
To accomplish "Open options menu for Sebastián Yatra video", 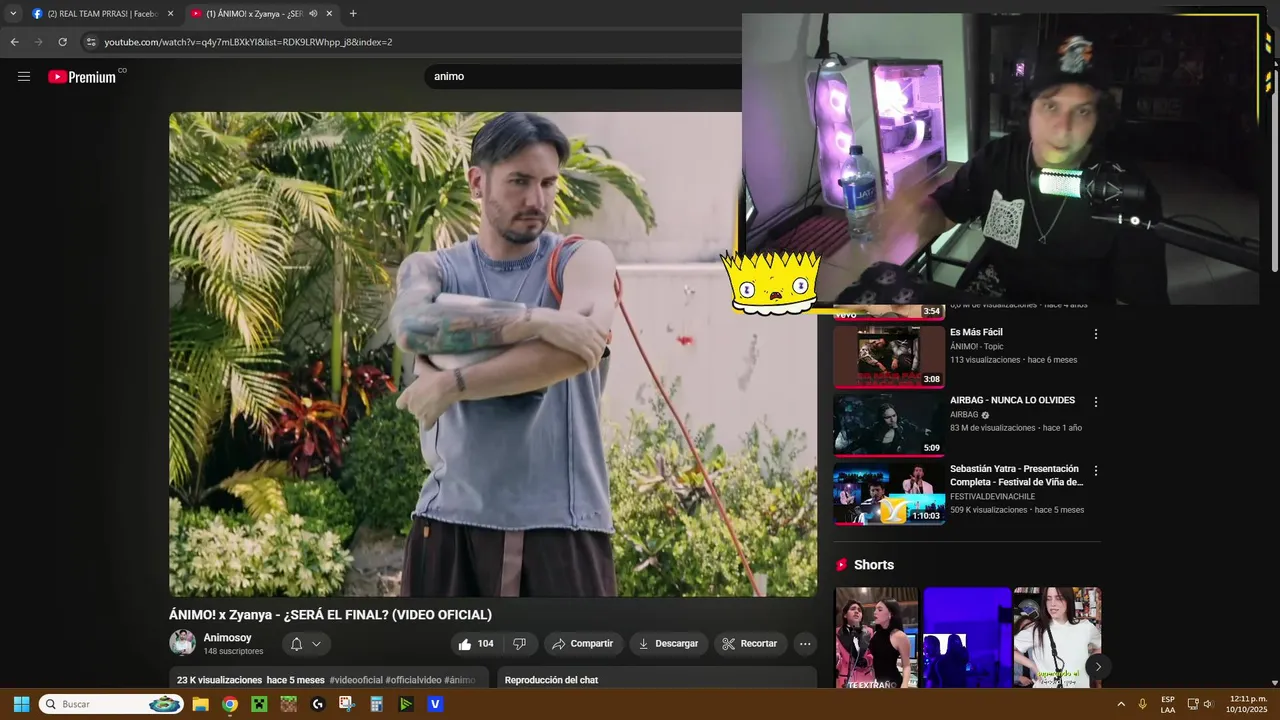I will 1096,470.
